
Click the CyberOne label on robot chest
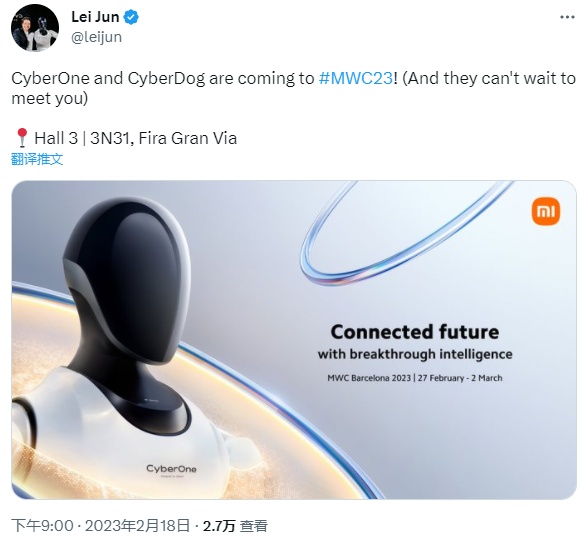(171, 469)
